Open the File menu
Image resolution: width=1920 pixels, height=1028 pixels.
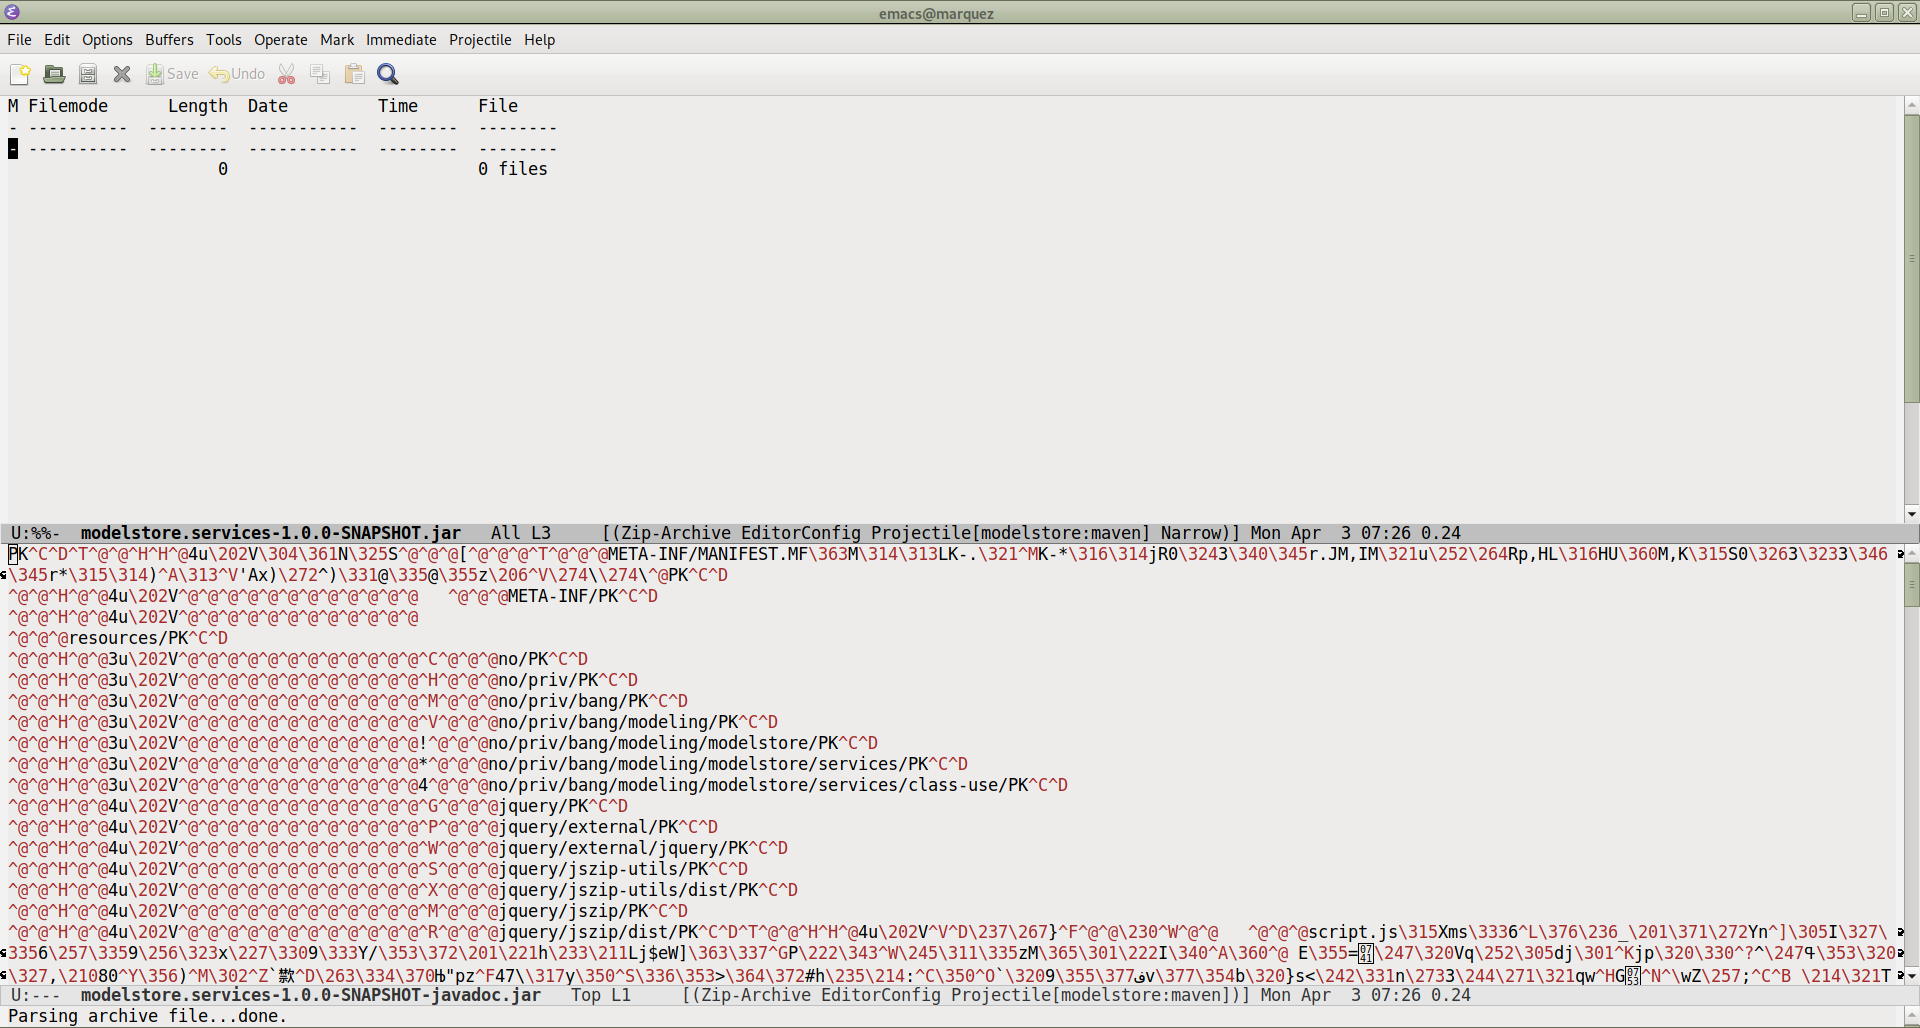pos(19,39)
